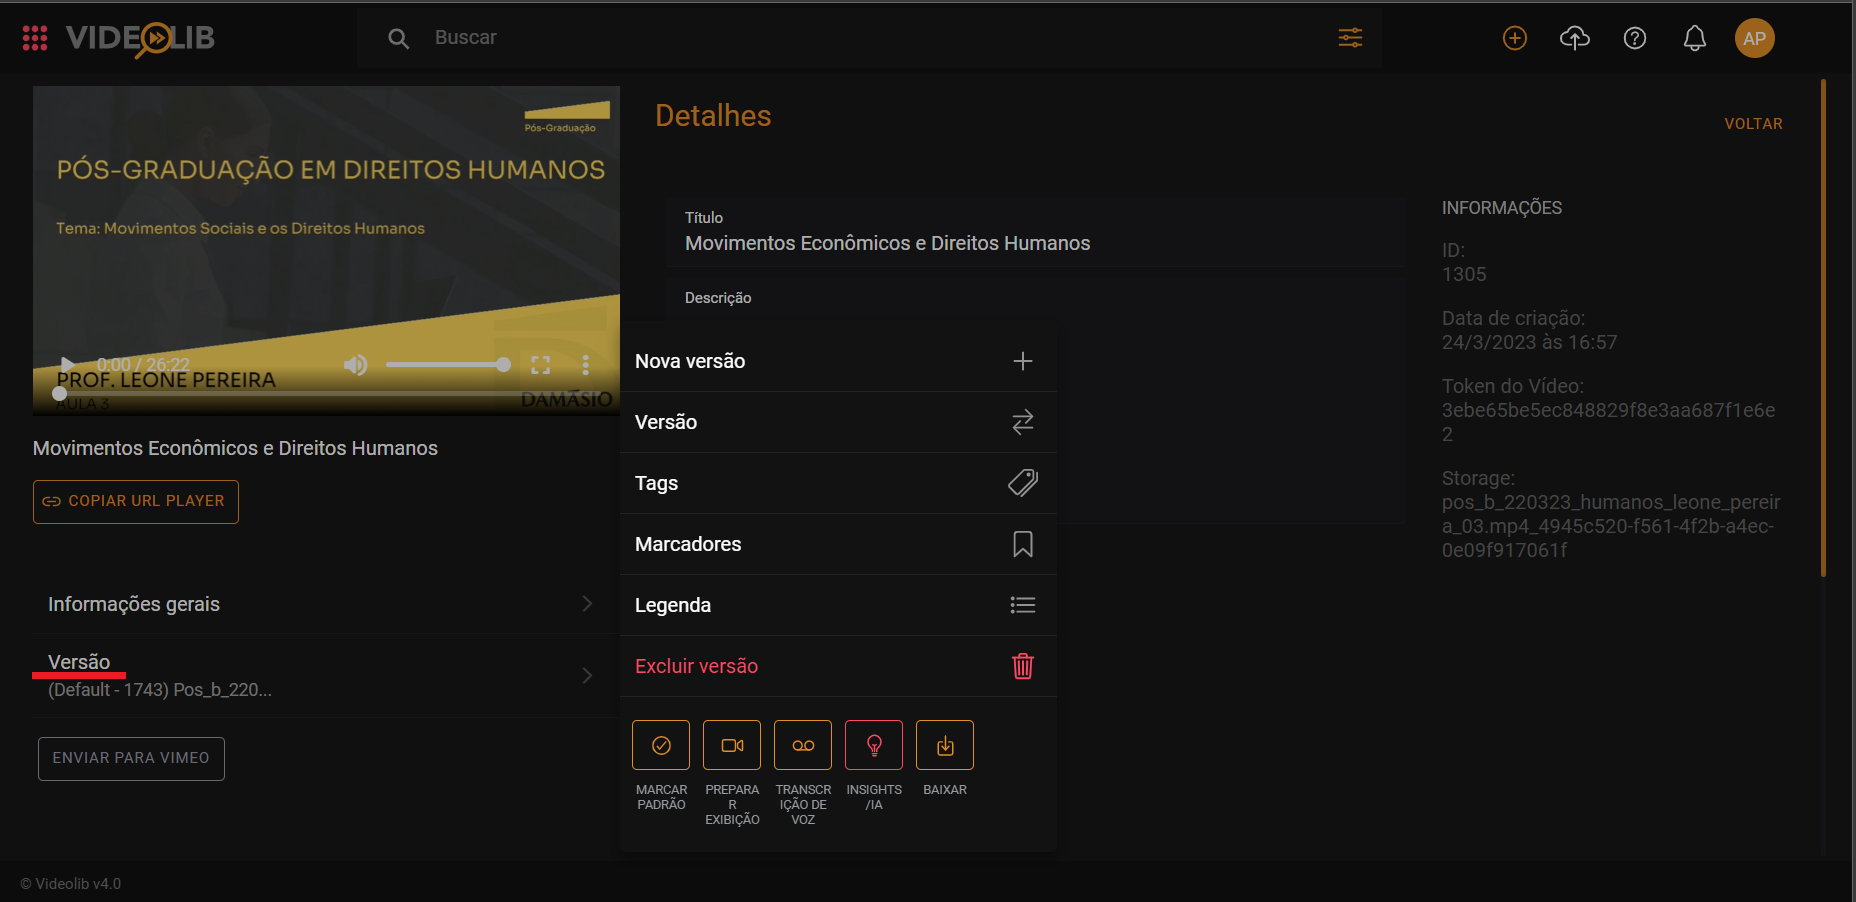Click the Descrição field
The width and height of the screenshot is (1856, 902).
pos(1035,400)
